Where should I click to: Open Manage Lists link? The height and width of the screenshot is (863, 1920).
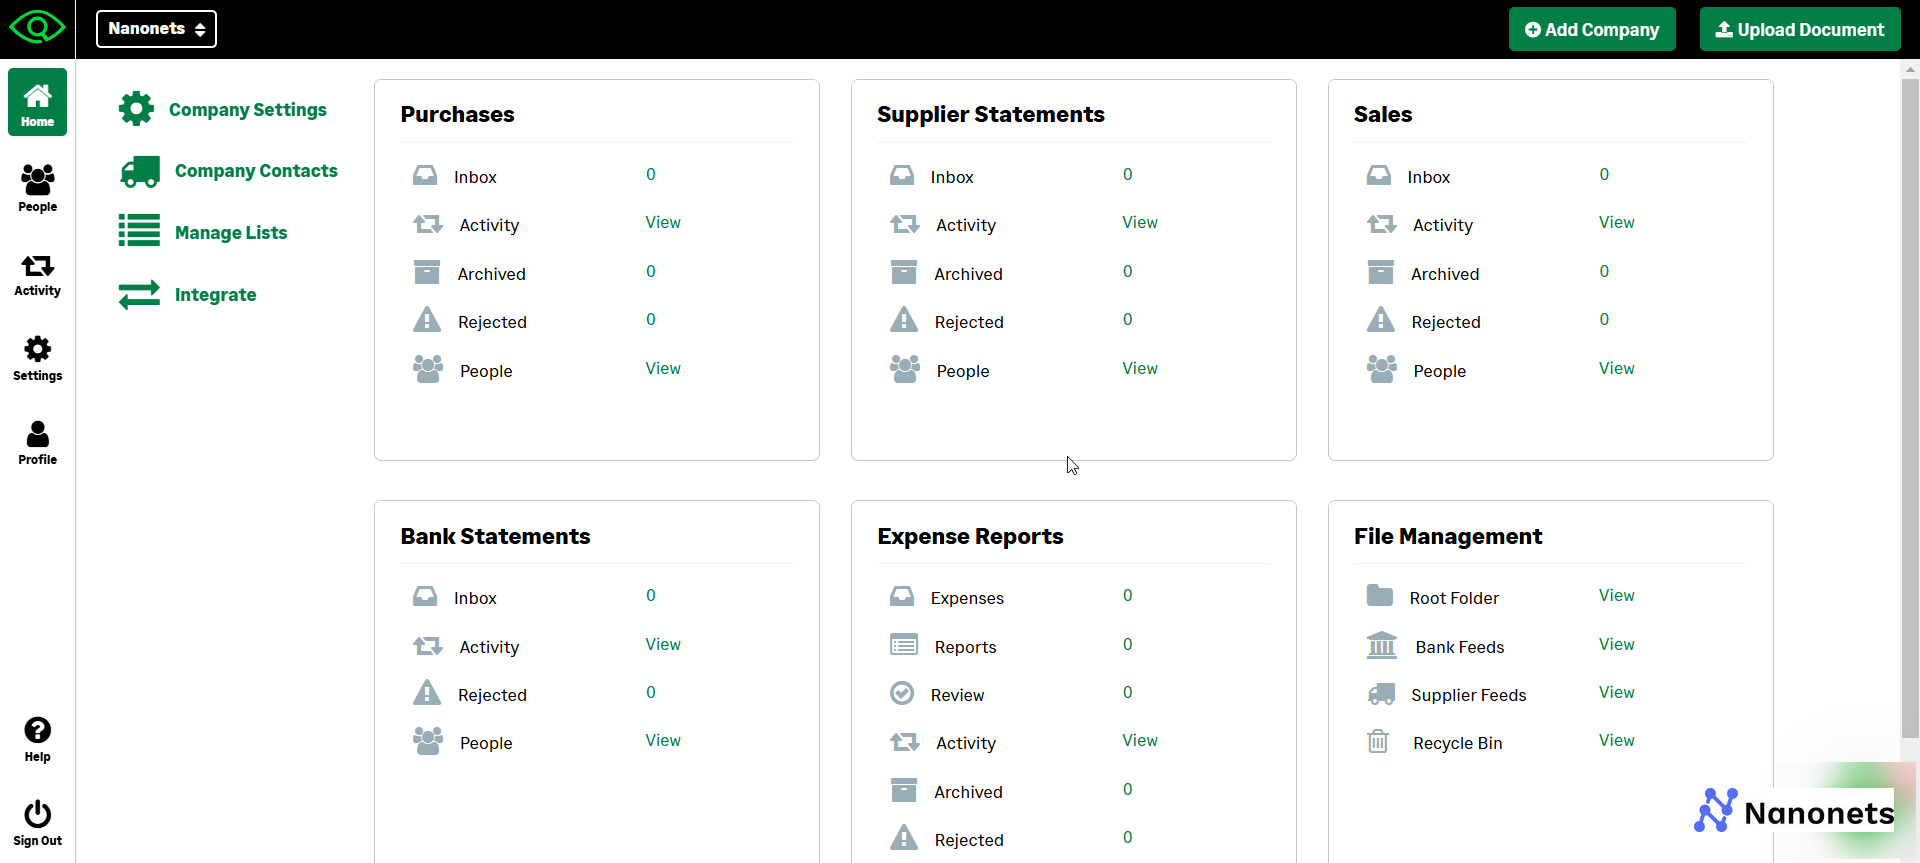coord(203,232)
